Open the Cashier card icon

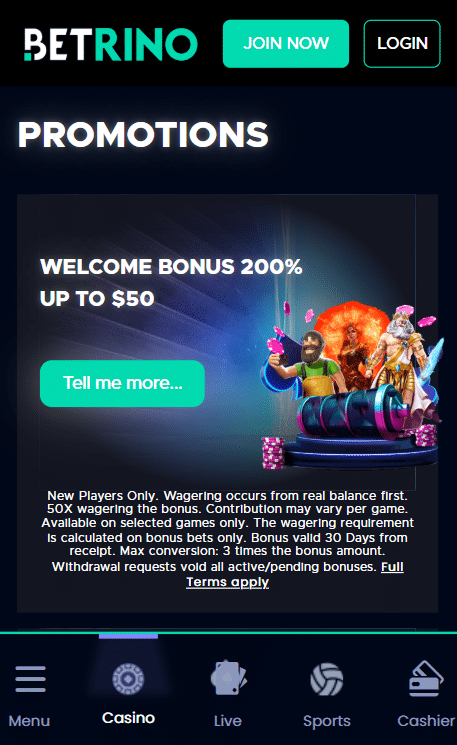click(x=426, y=678)
